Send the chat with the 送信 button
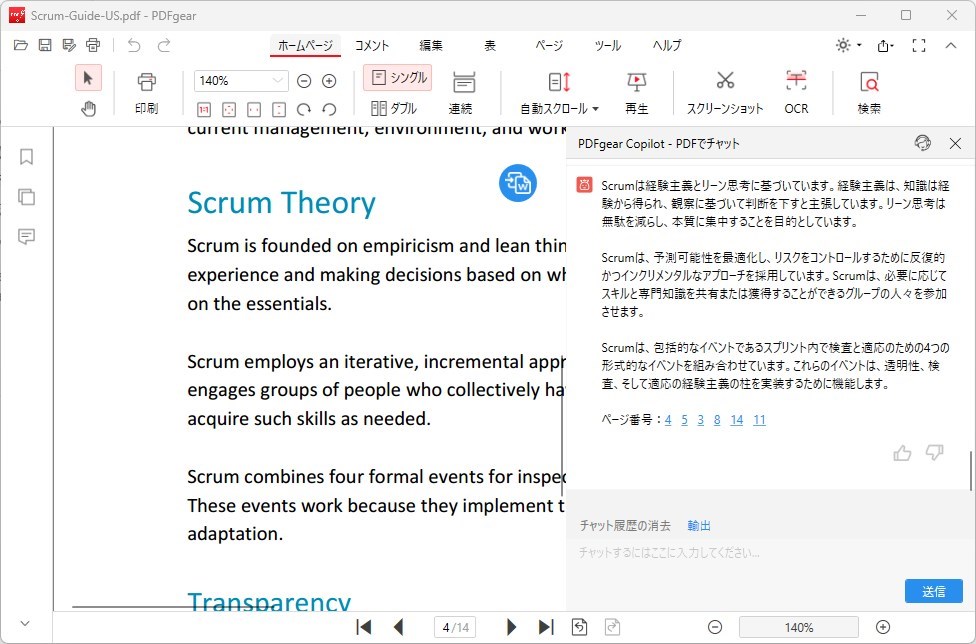 [x=932, y=591]
